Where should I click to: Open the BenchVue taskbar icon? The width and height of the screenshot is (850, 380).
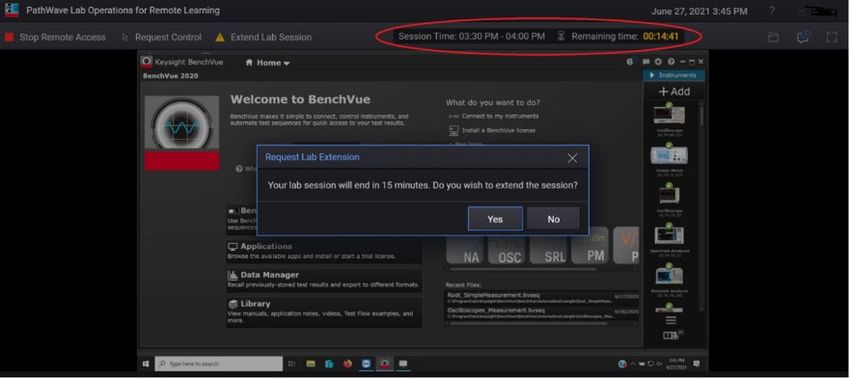click(384, 364)
